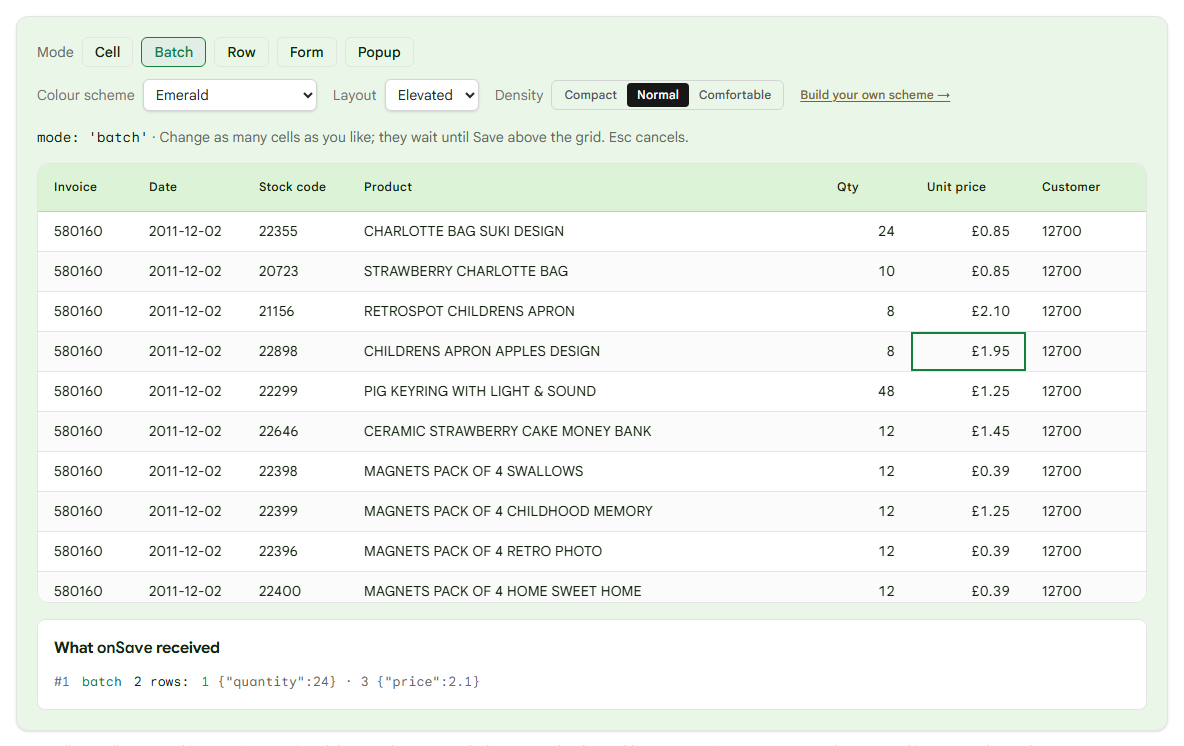
Task: Select CERAMIC STRAWBERRY CAKE MONEY BANK cell
Action: (x=585, y=431)
